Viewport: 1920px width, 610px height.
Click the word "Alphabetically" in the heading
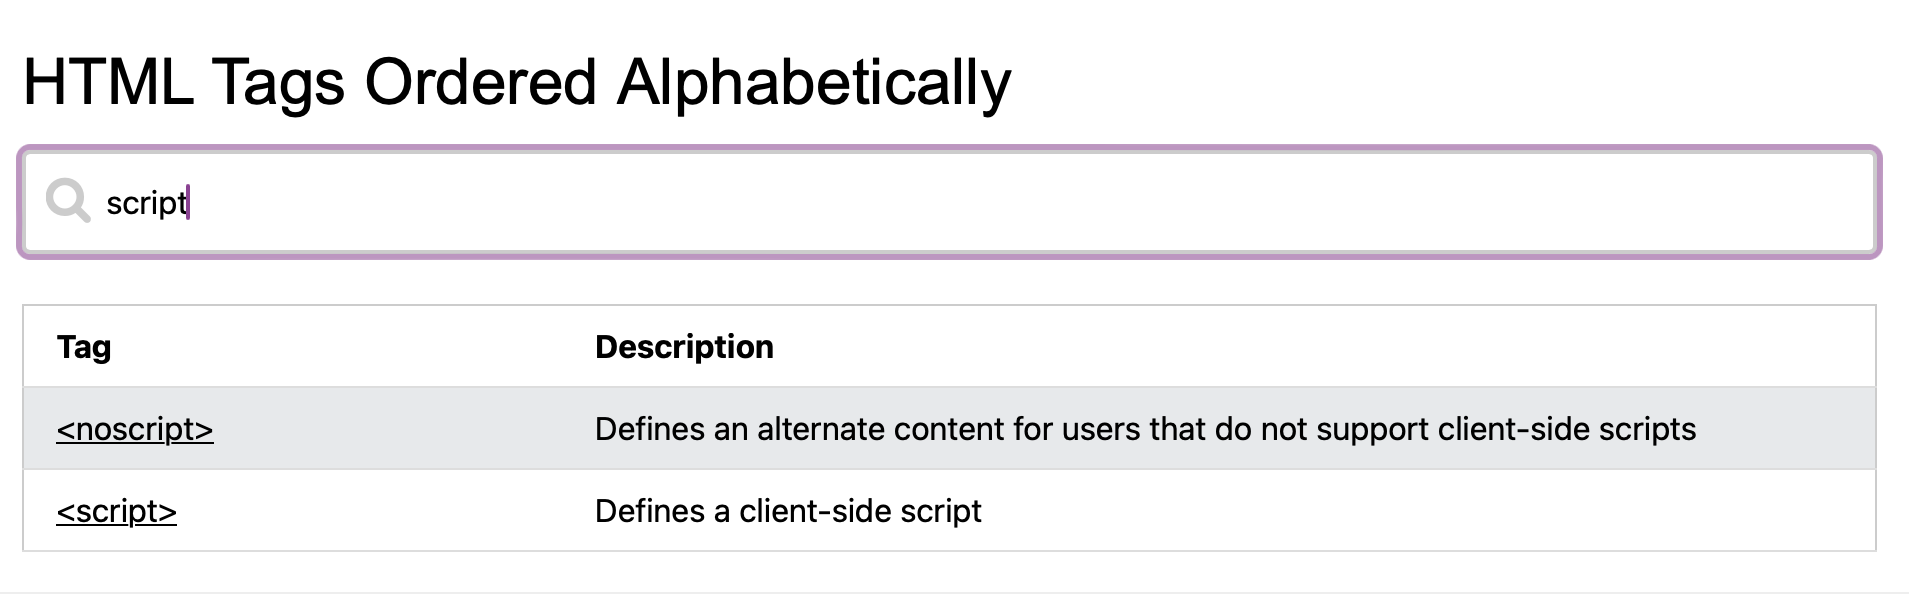coord(814,82)
